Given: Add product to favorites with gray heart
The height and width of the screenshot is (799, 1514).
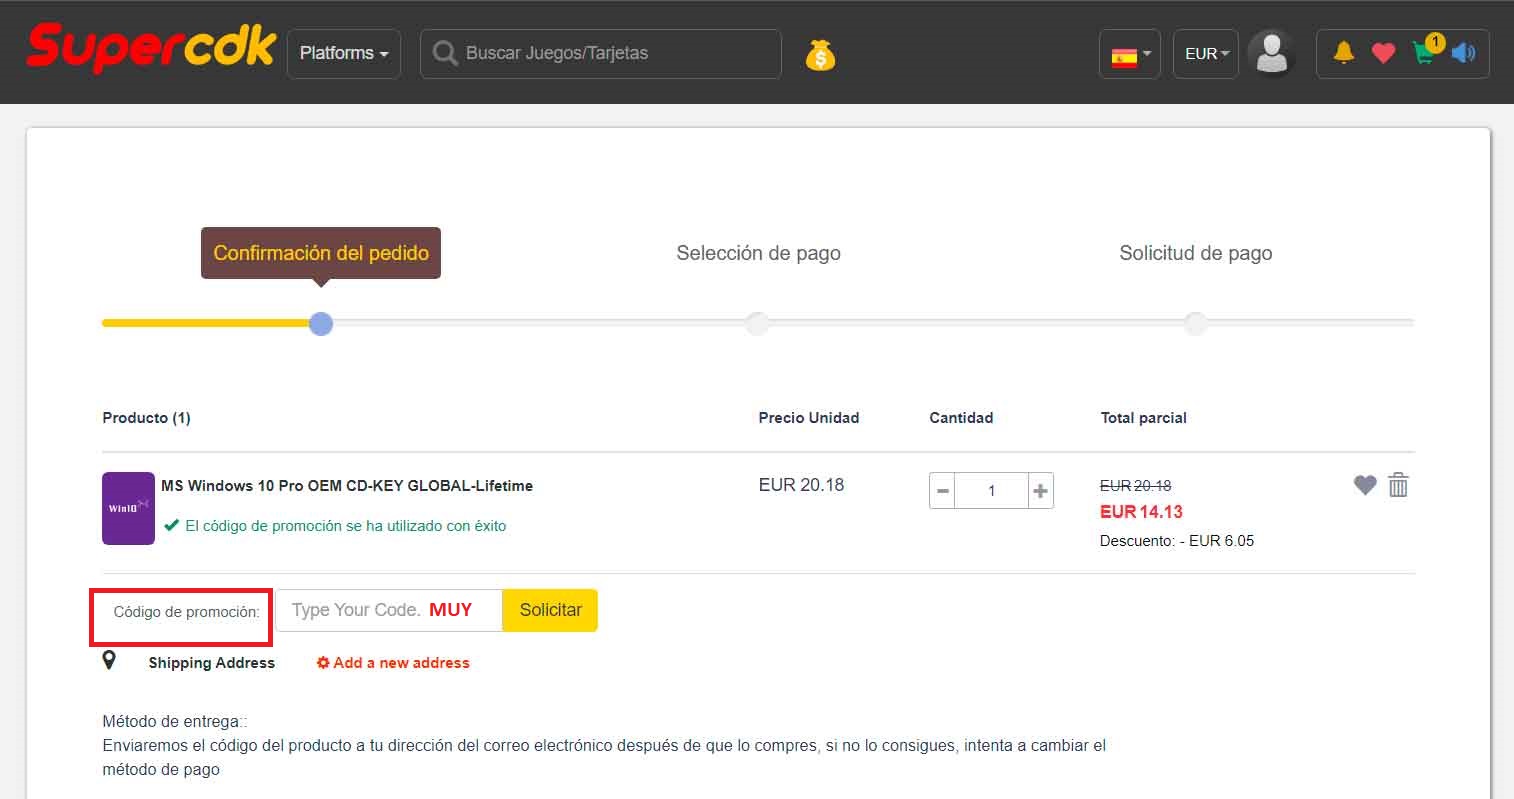Looking at the screenshot, I should [1365, 485].
